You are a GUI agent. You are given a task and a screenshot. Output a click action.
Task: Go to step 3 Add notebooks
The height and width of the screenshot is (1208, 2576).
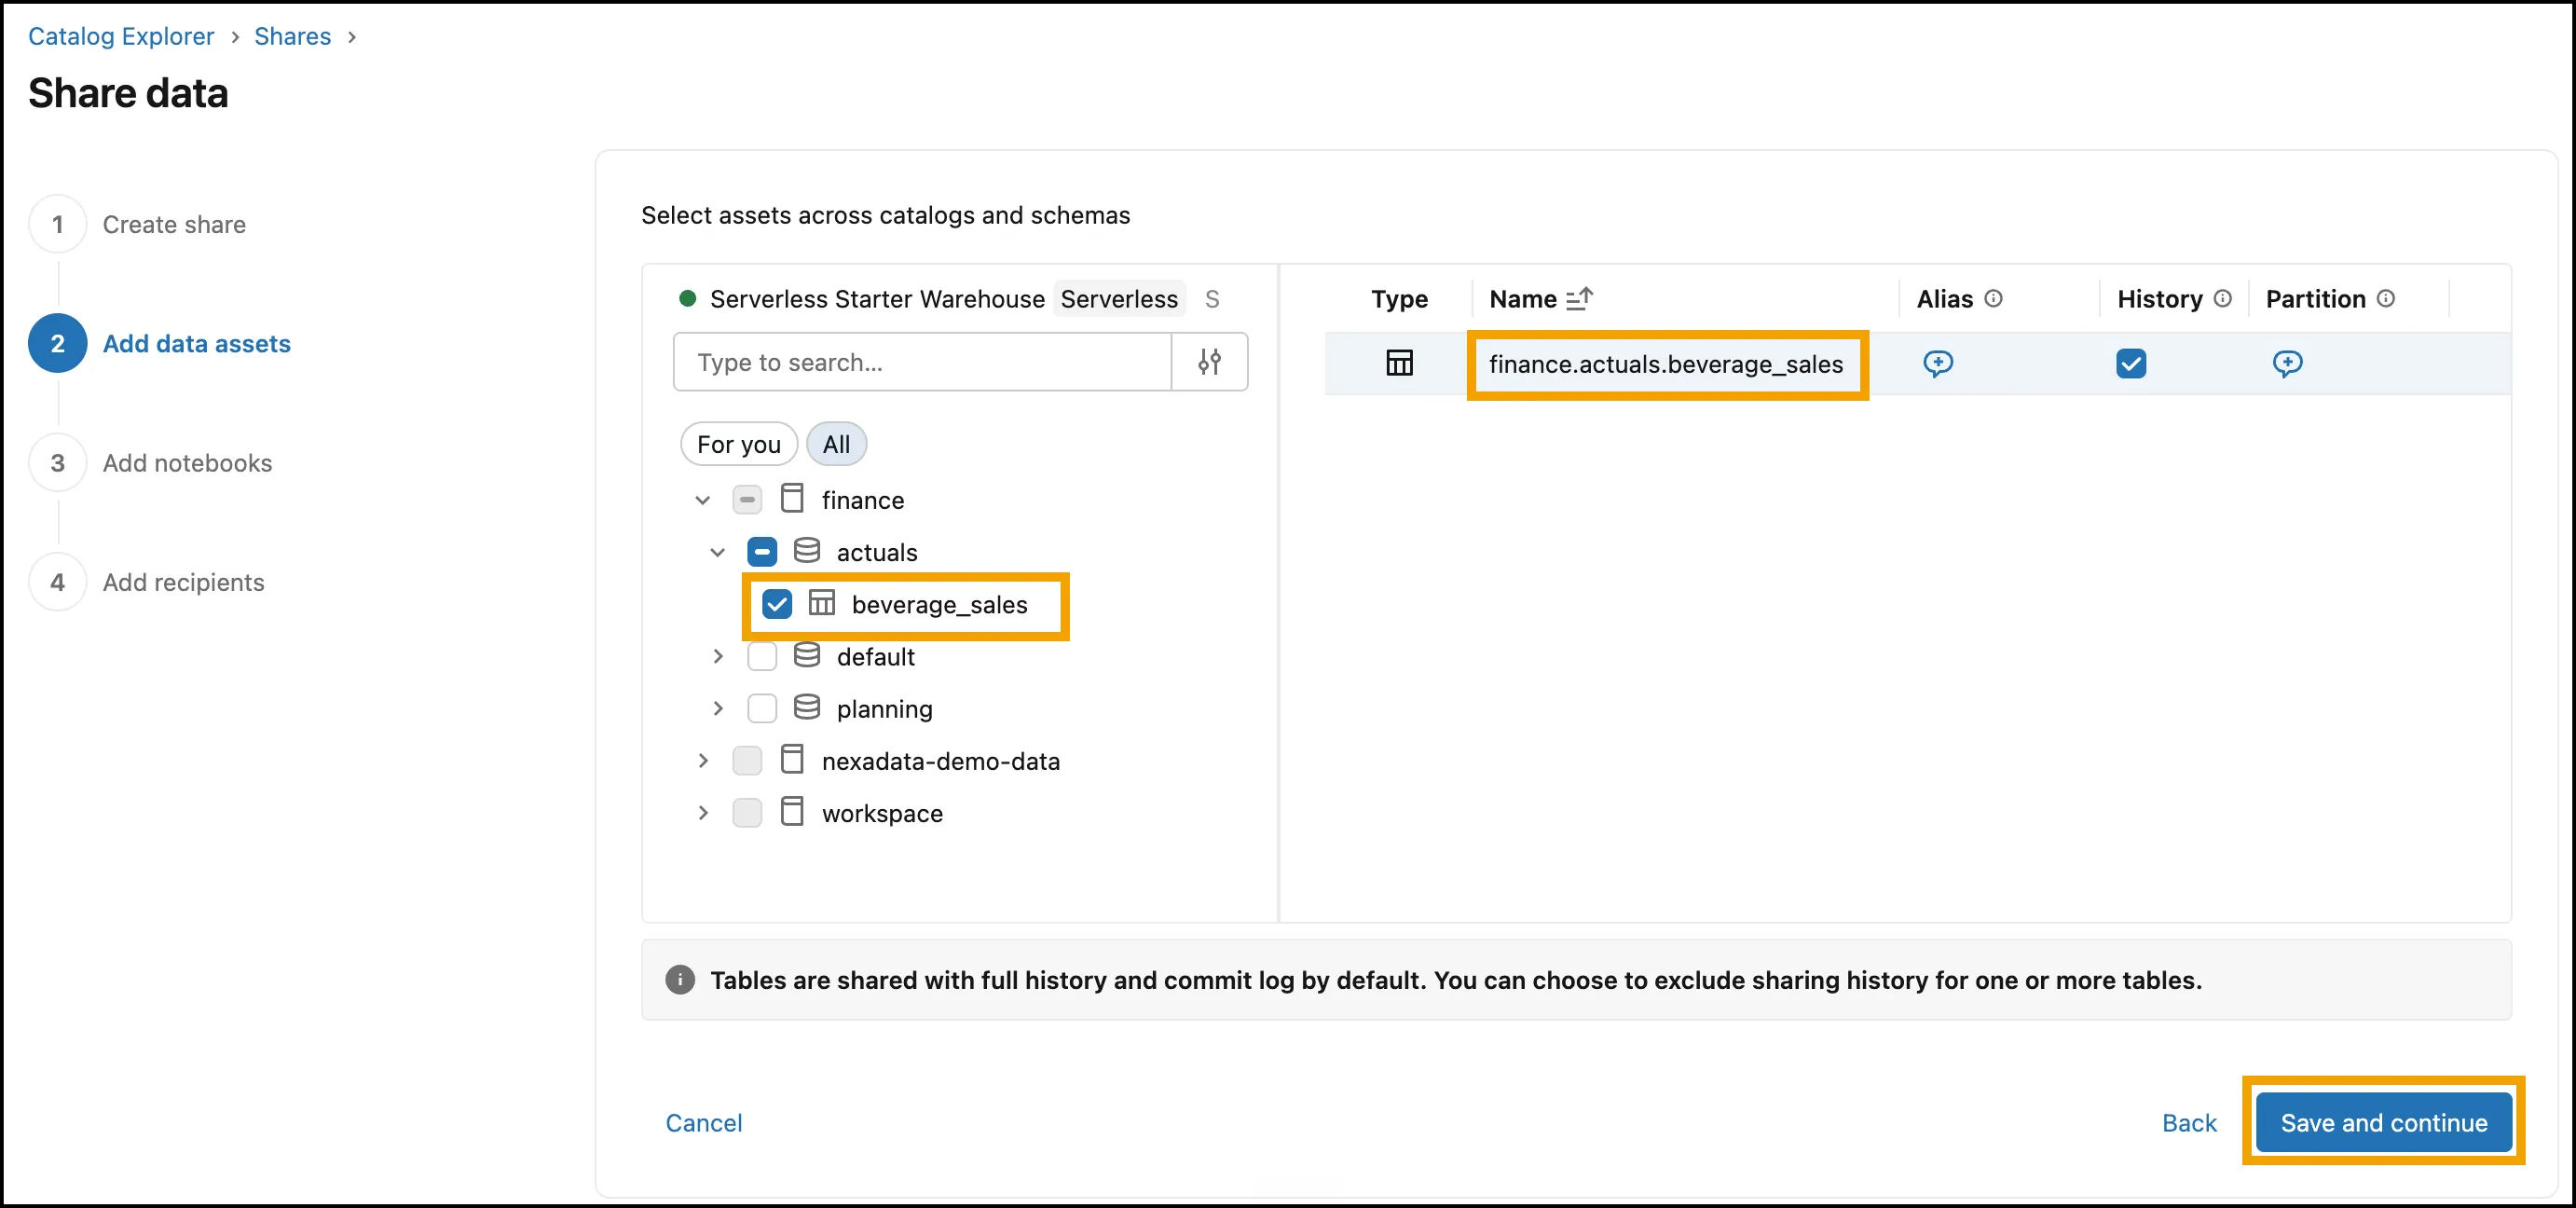pos(151,462)
